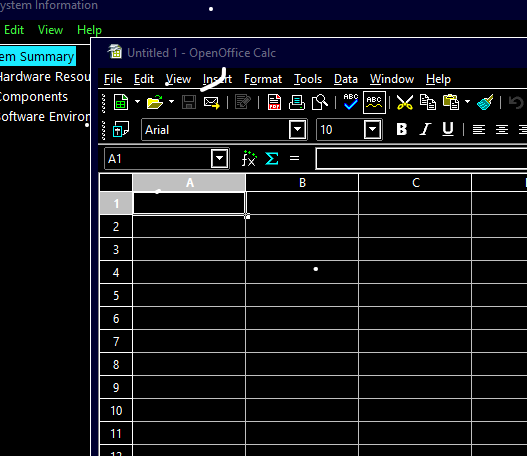The width and height of the screenshot is (527, 456).
Task: Center text horizontally
Action: click(502, 130)
